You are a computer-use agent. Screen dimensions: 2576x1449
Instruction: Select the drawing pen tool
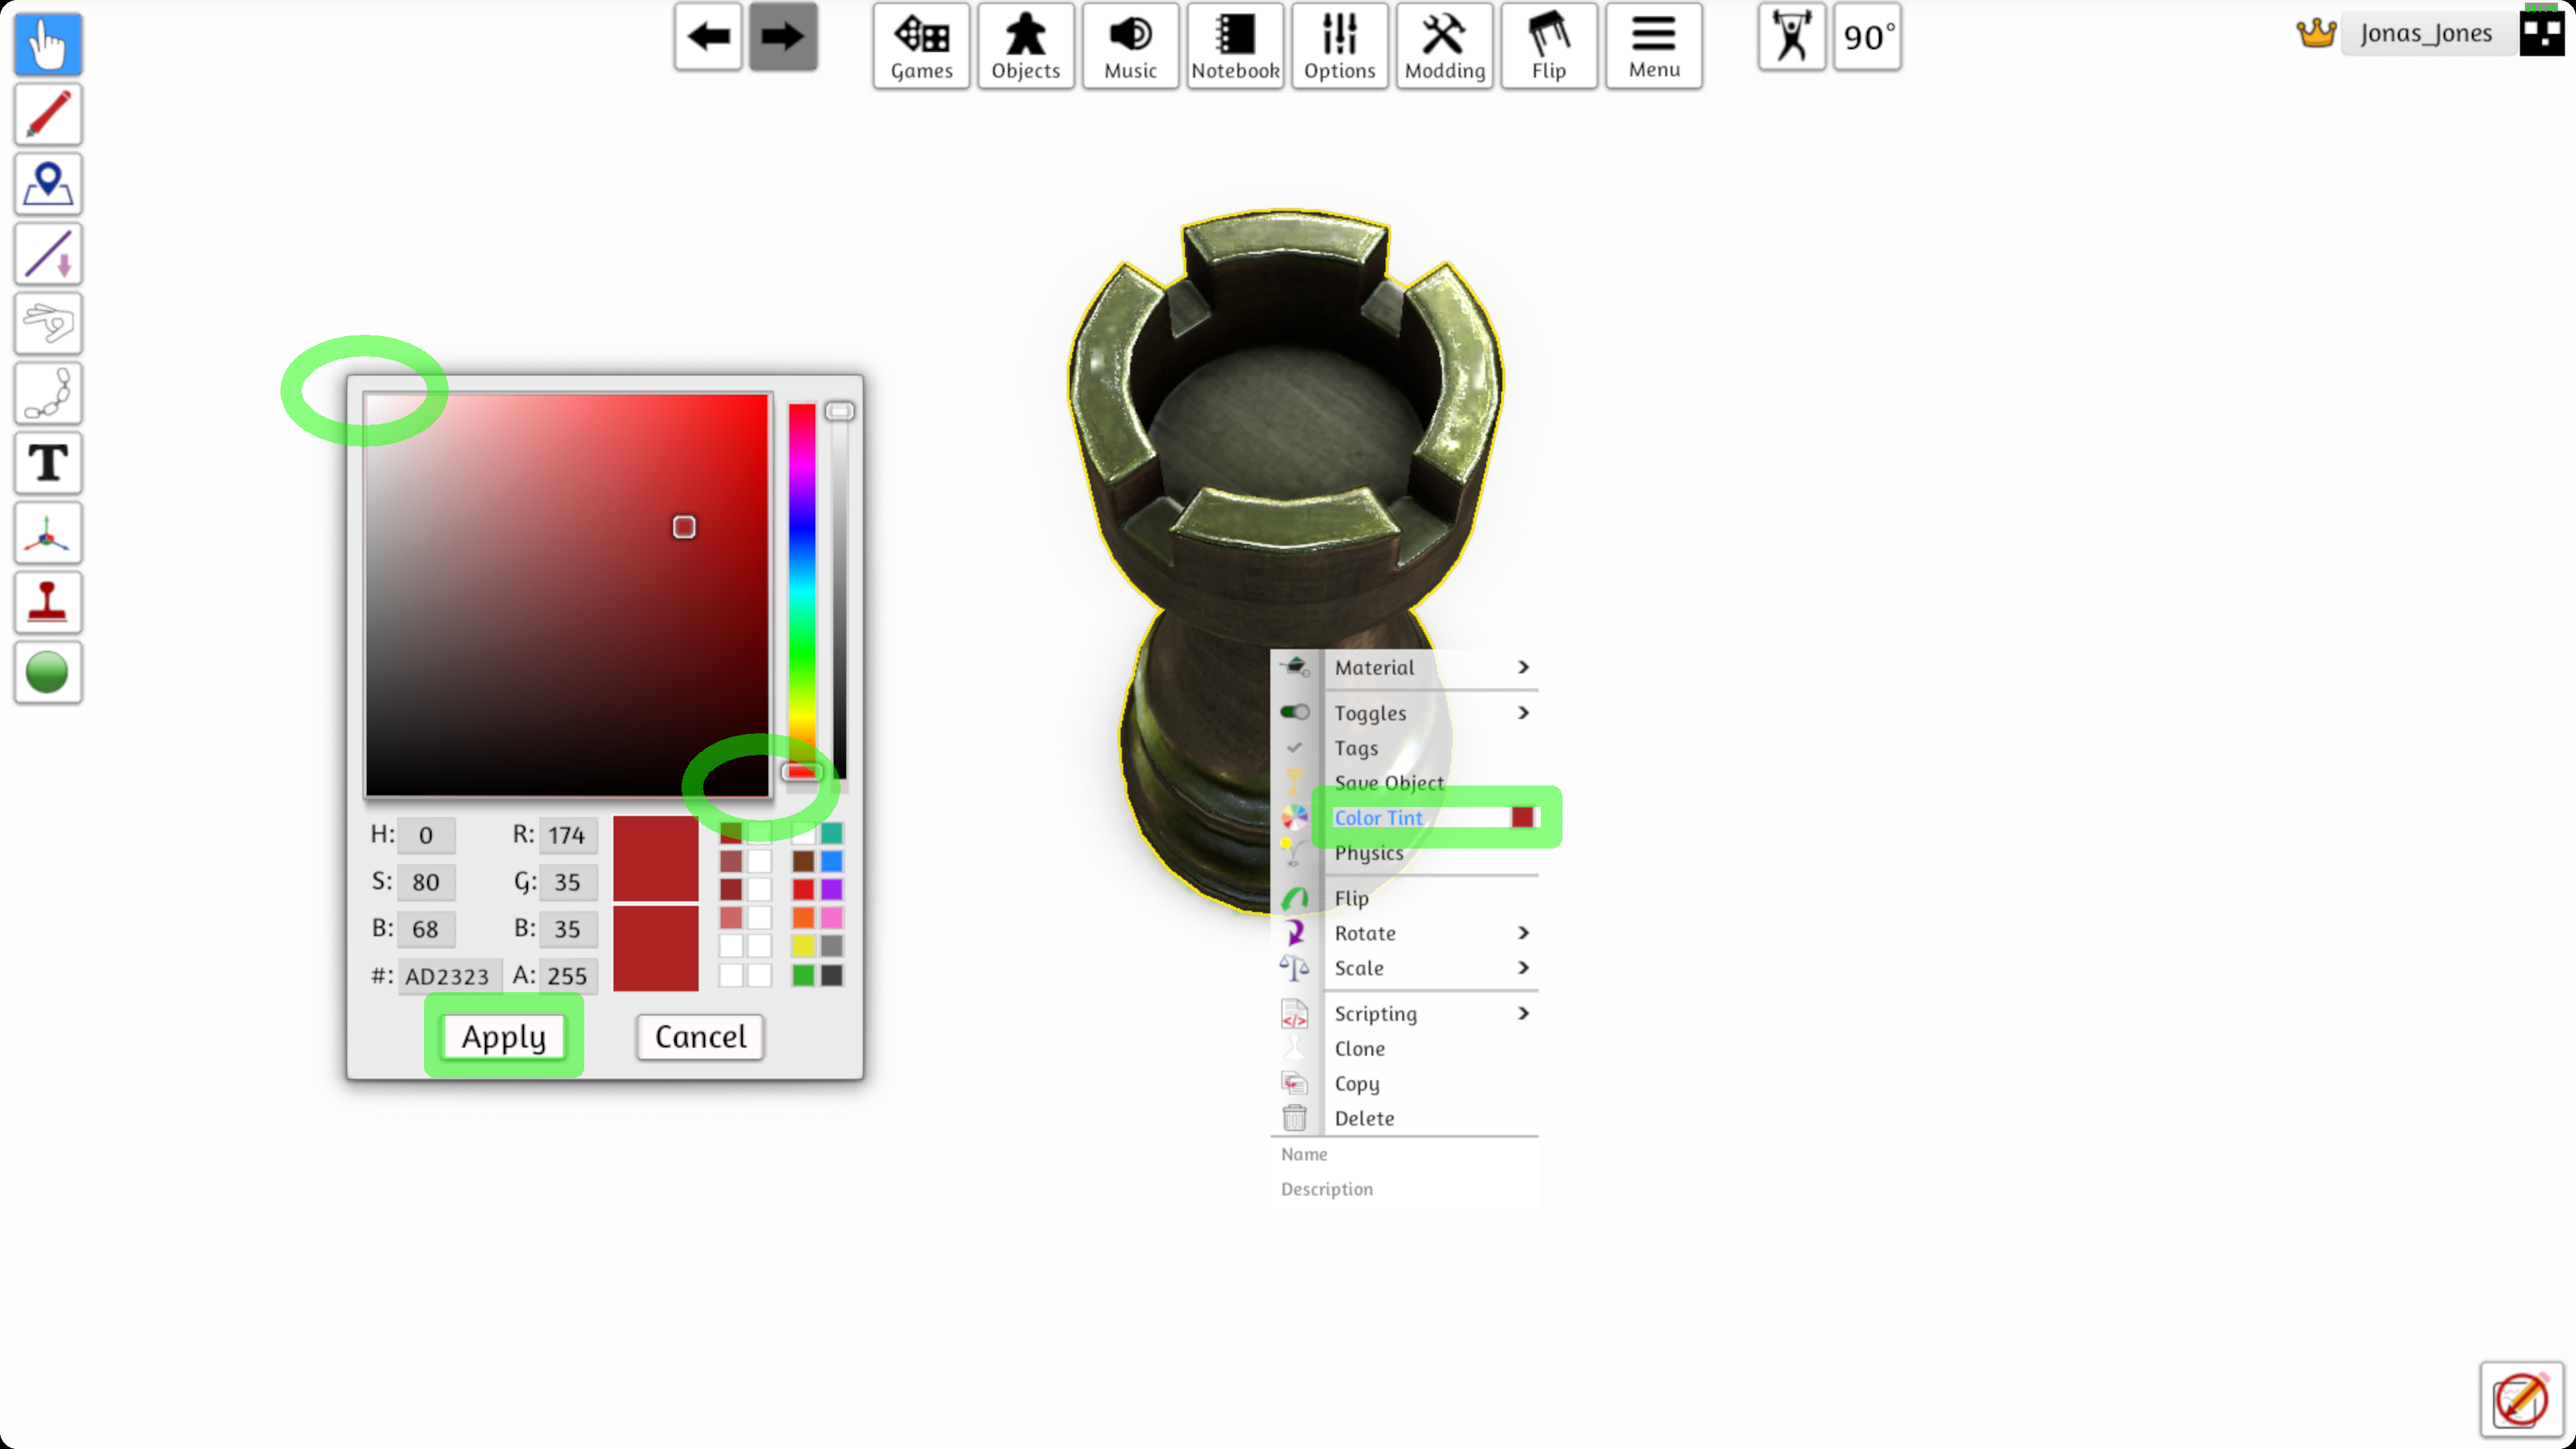pyautogui.click(x=47, y=114)
